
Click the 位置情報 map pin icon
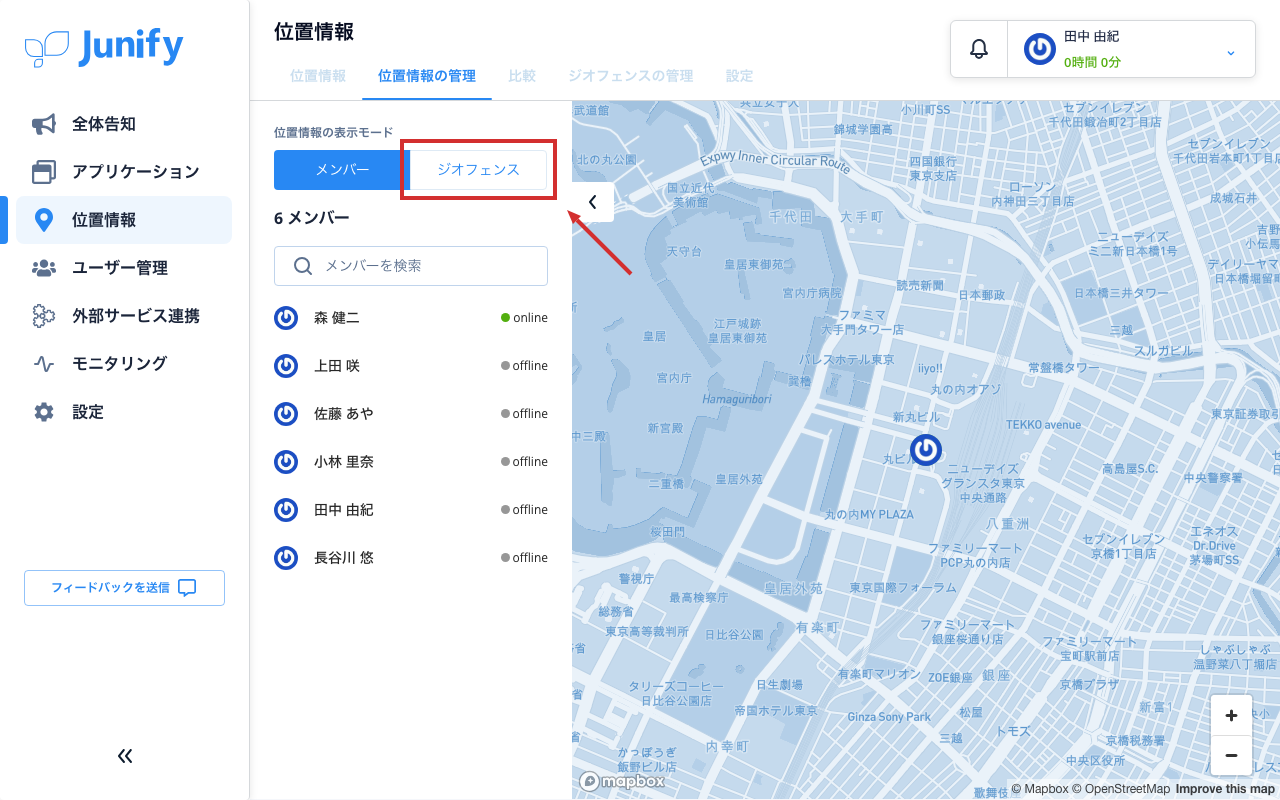43,220
